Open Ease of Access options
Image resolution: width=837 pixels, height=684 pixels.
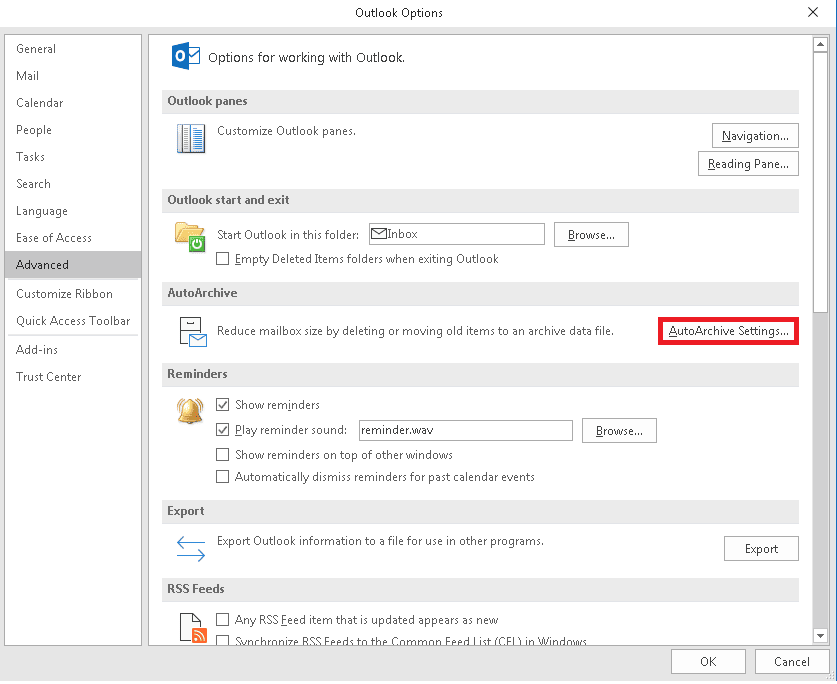73,238
